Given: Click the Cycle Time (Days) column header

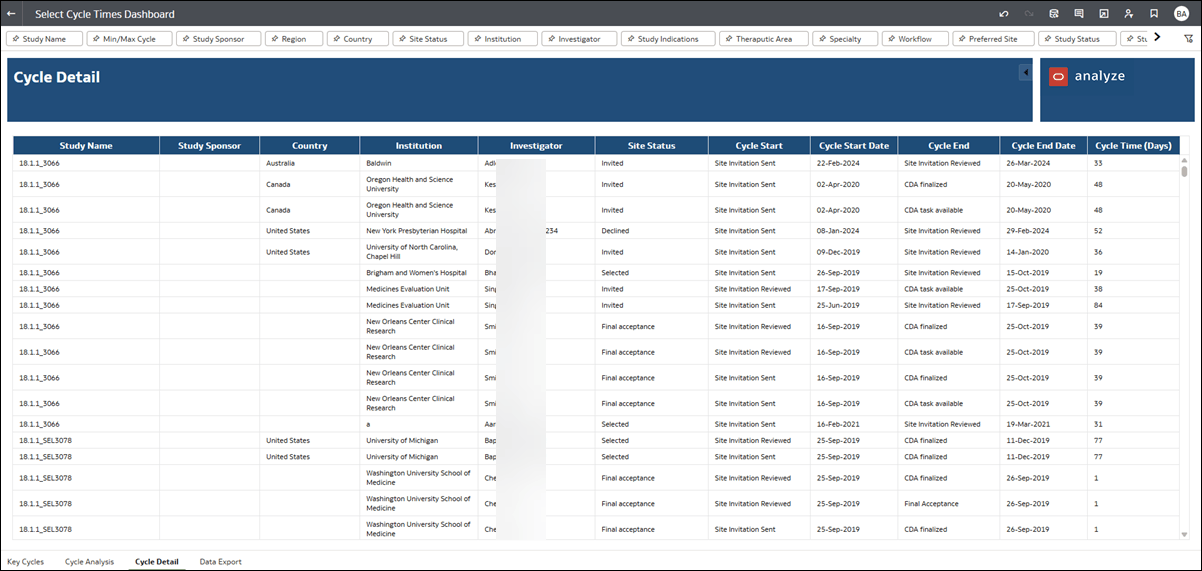Looking at the screenshot, I should tap(1133, 146).
